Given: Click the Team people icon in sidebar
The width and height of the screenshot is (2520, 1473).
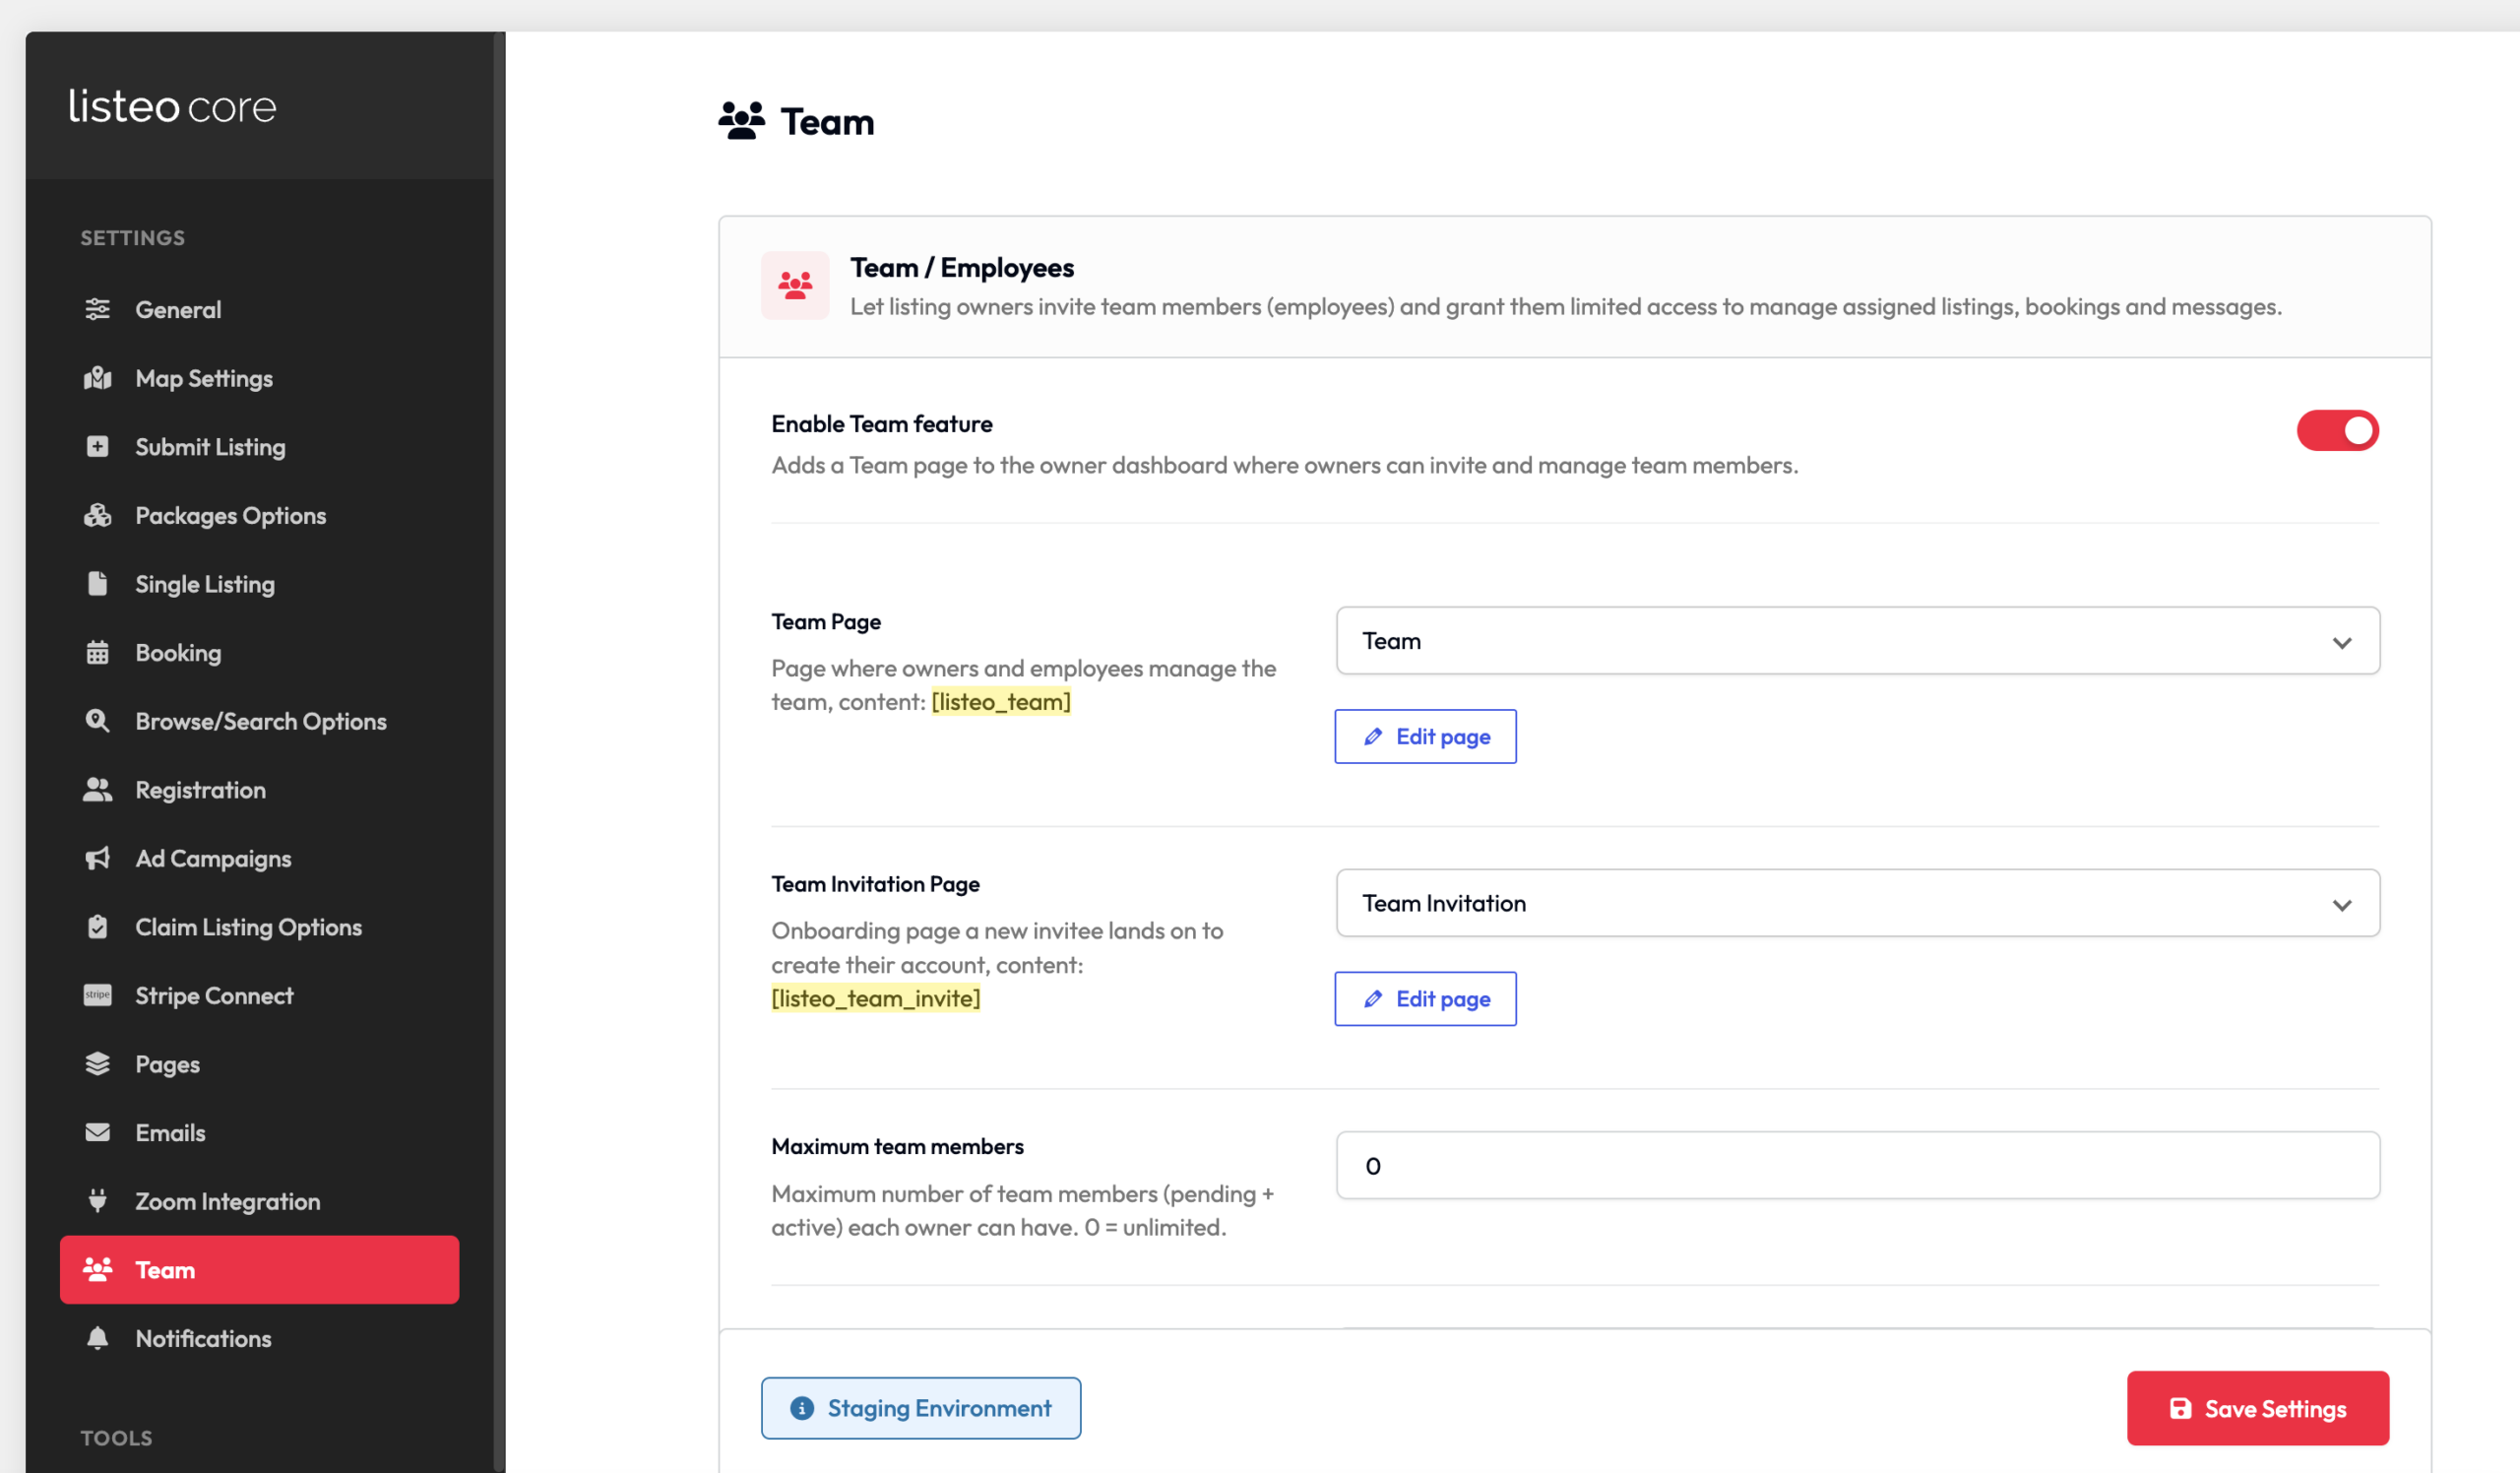Looking at the screenshot, I should click(97, 1269).
